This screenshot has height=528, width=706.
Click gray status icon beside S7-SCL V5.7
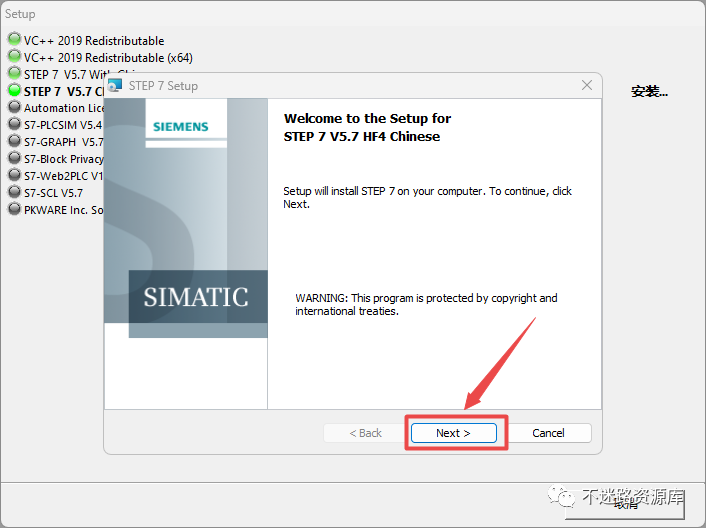[x=14, y=192]
